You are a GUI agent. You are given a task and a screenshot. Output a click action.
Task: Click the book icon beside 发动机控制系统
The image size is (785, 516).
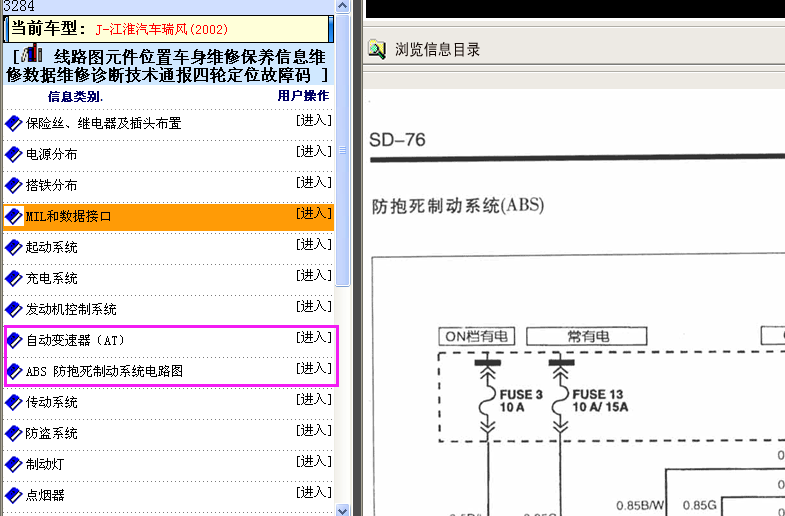[x=14, y=309]
